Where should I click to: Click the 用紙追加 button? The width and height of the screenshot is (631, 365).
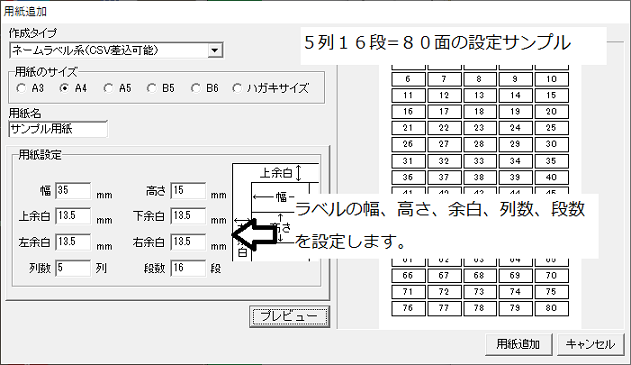point(518,344)
